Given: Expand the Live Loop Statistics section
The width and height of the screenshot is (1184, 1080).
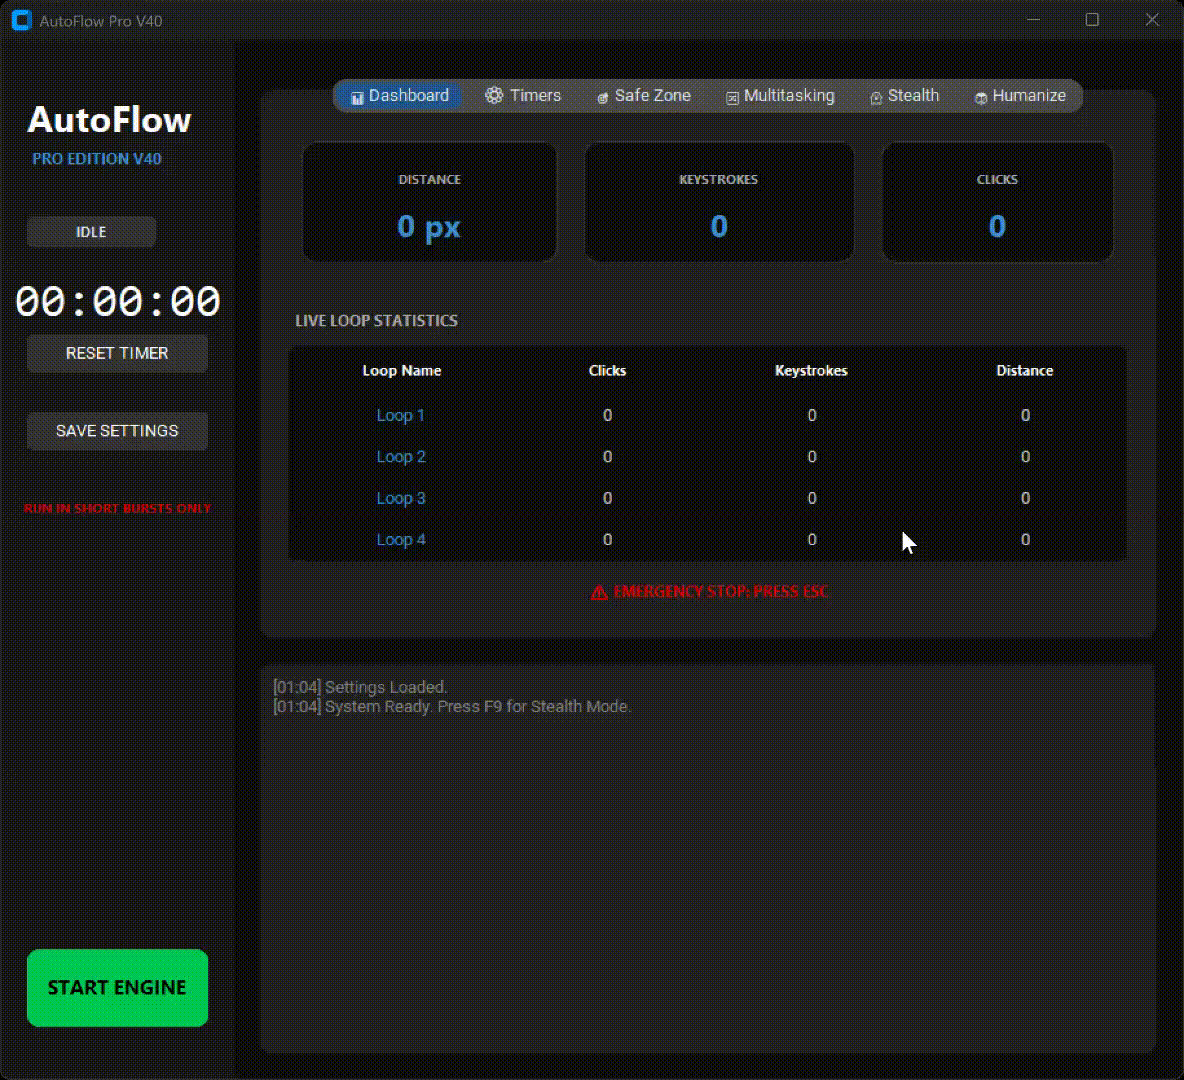Looking at the screenshot, I should click(376, 320).
